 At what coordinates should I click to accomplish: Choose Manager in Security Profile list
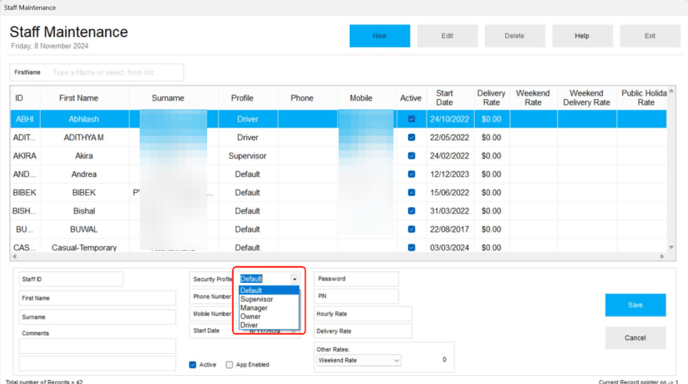click(x=269, y=308)
